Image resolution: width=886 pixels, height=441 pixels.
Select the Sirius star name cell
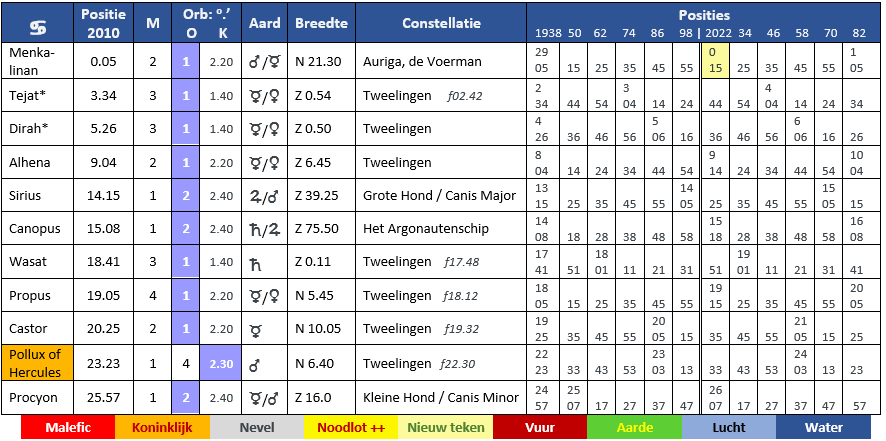click(37, 196)
